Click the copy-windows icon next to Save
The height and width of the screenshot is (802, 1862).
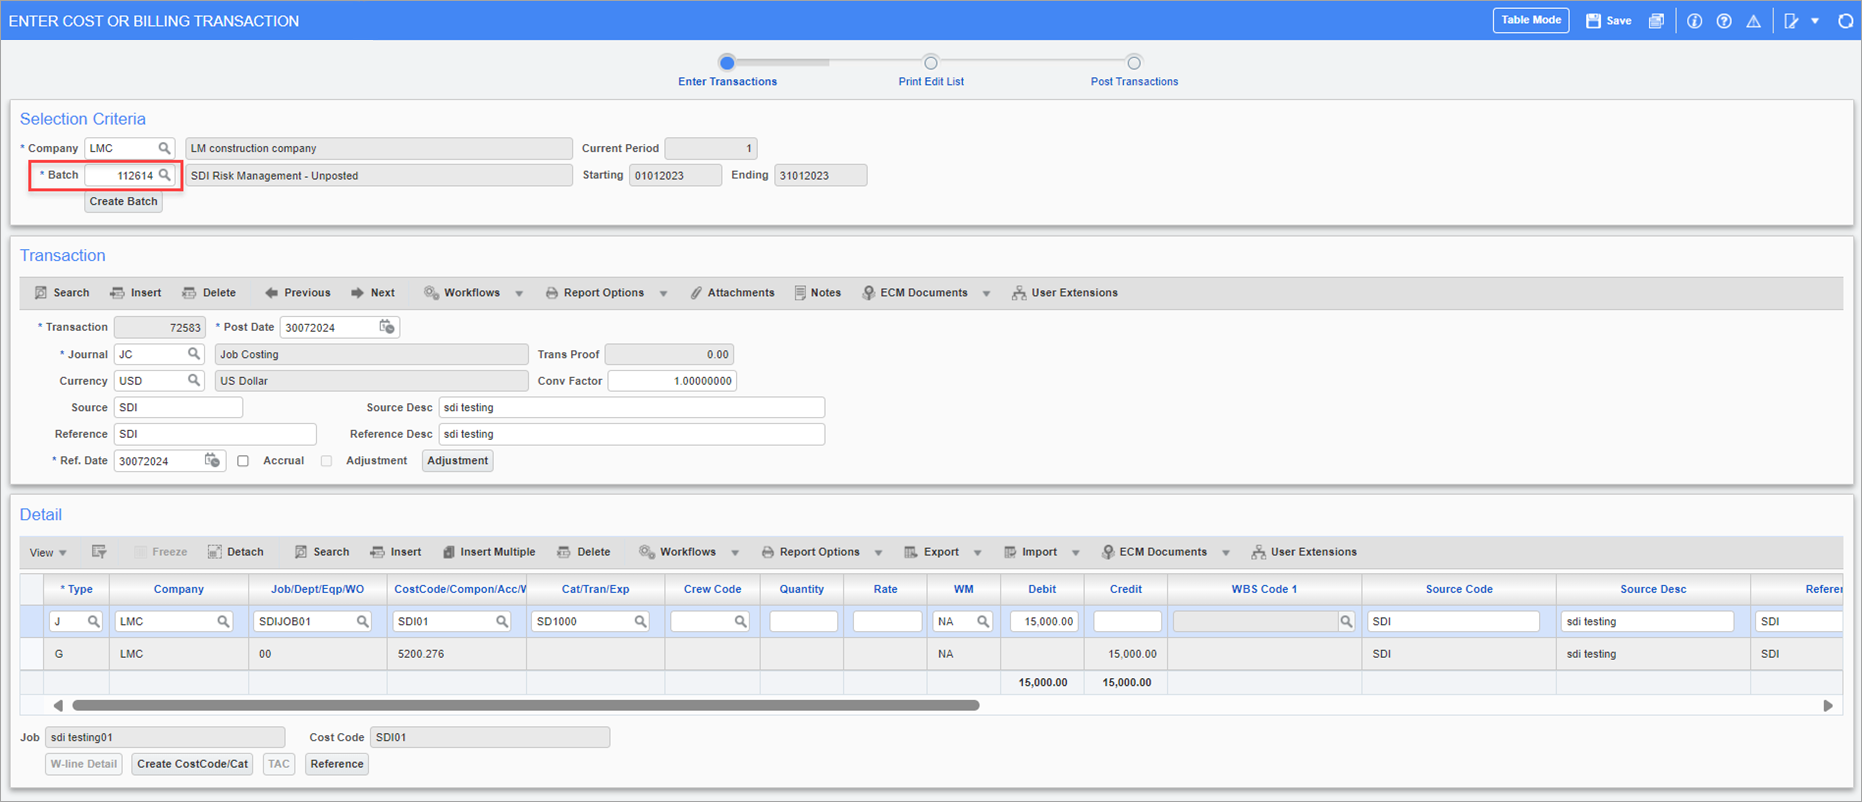point(1656,21)
